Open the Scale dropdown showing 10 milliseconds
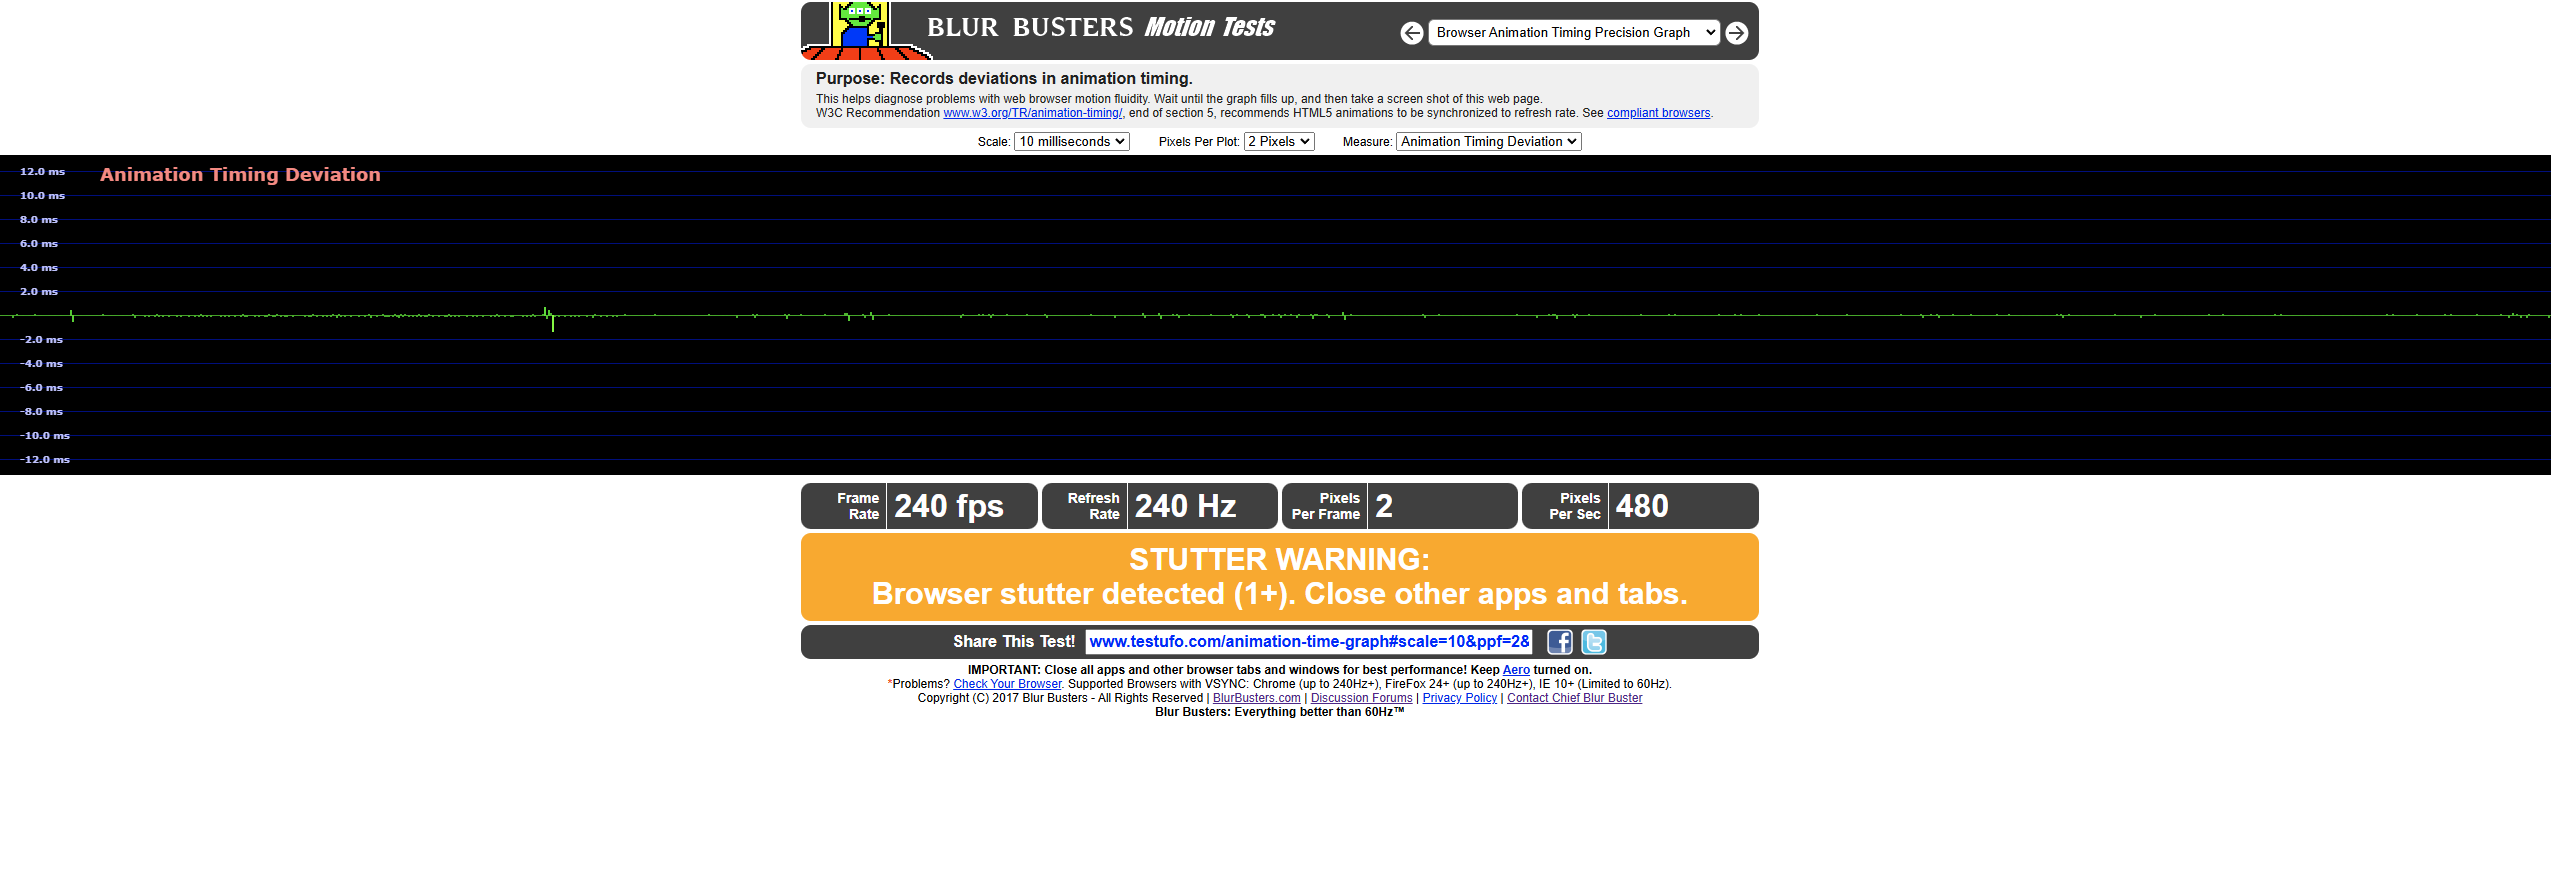2551x895 pixels. click(1072, 142)
